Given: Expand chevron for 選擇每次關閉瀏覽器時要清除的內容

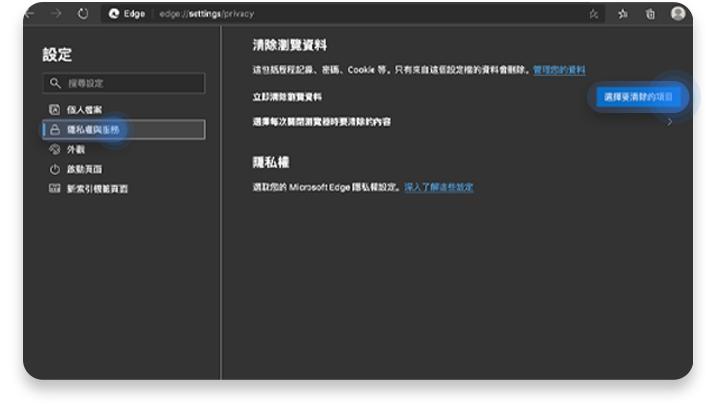Looking at the screenshot, I should click(669, 122).
